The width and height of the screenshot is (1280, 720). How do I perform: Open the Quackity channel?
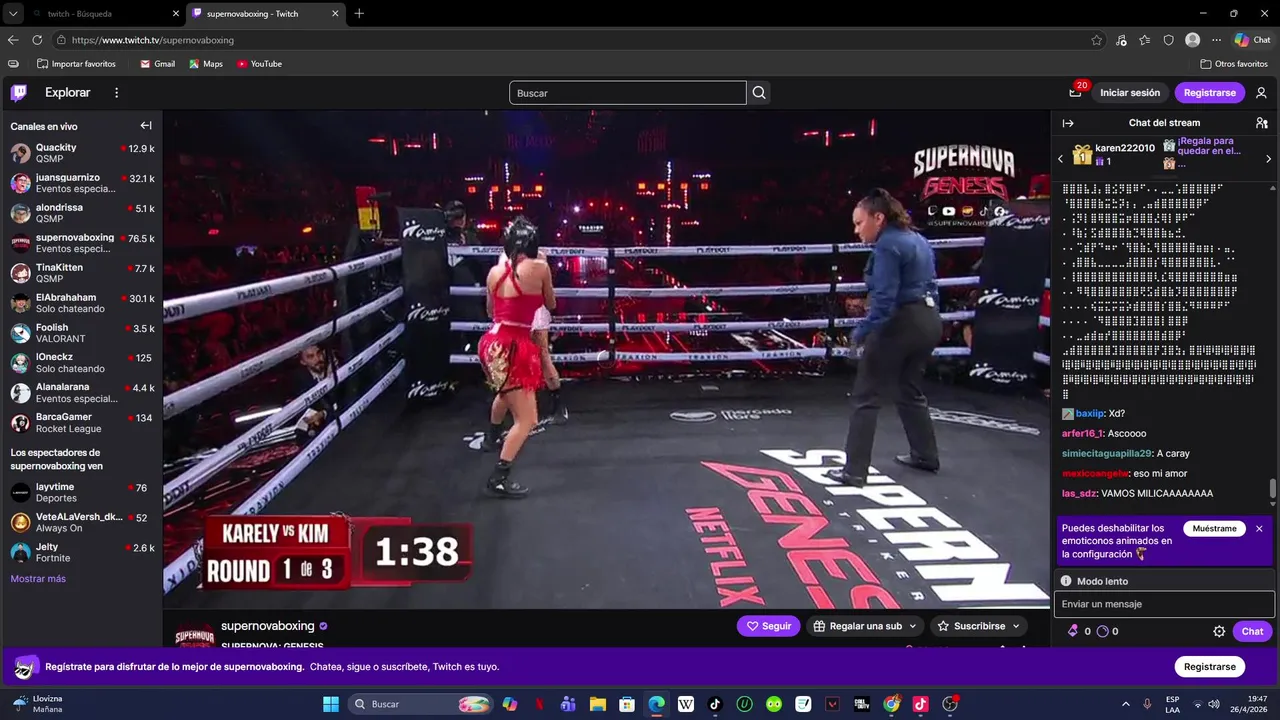point(82,153)
